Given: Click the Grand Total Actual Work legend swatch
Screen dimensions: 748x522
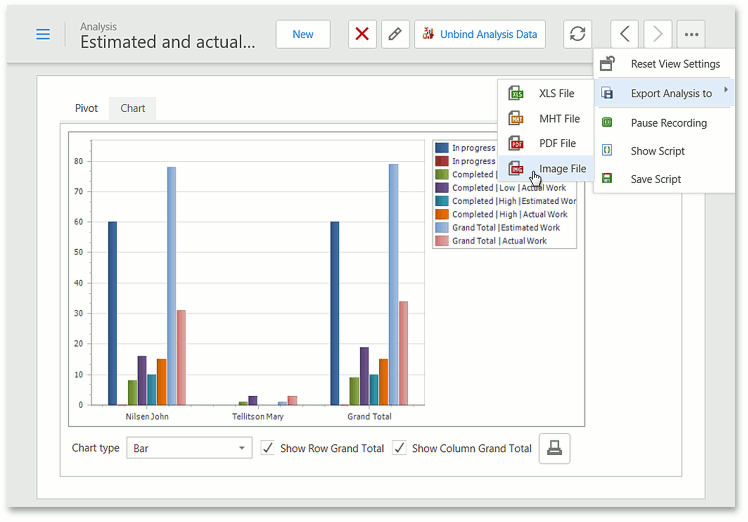Looking at the screenshot, I should pyautogui.click(x=442, y=240).
